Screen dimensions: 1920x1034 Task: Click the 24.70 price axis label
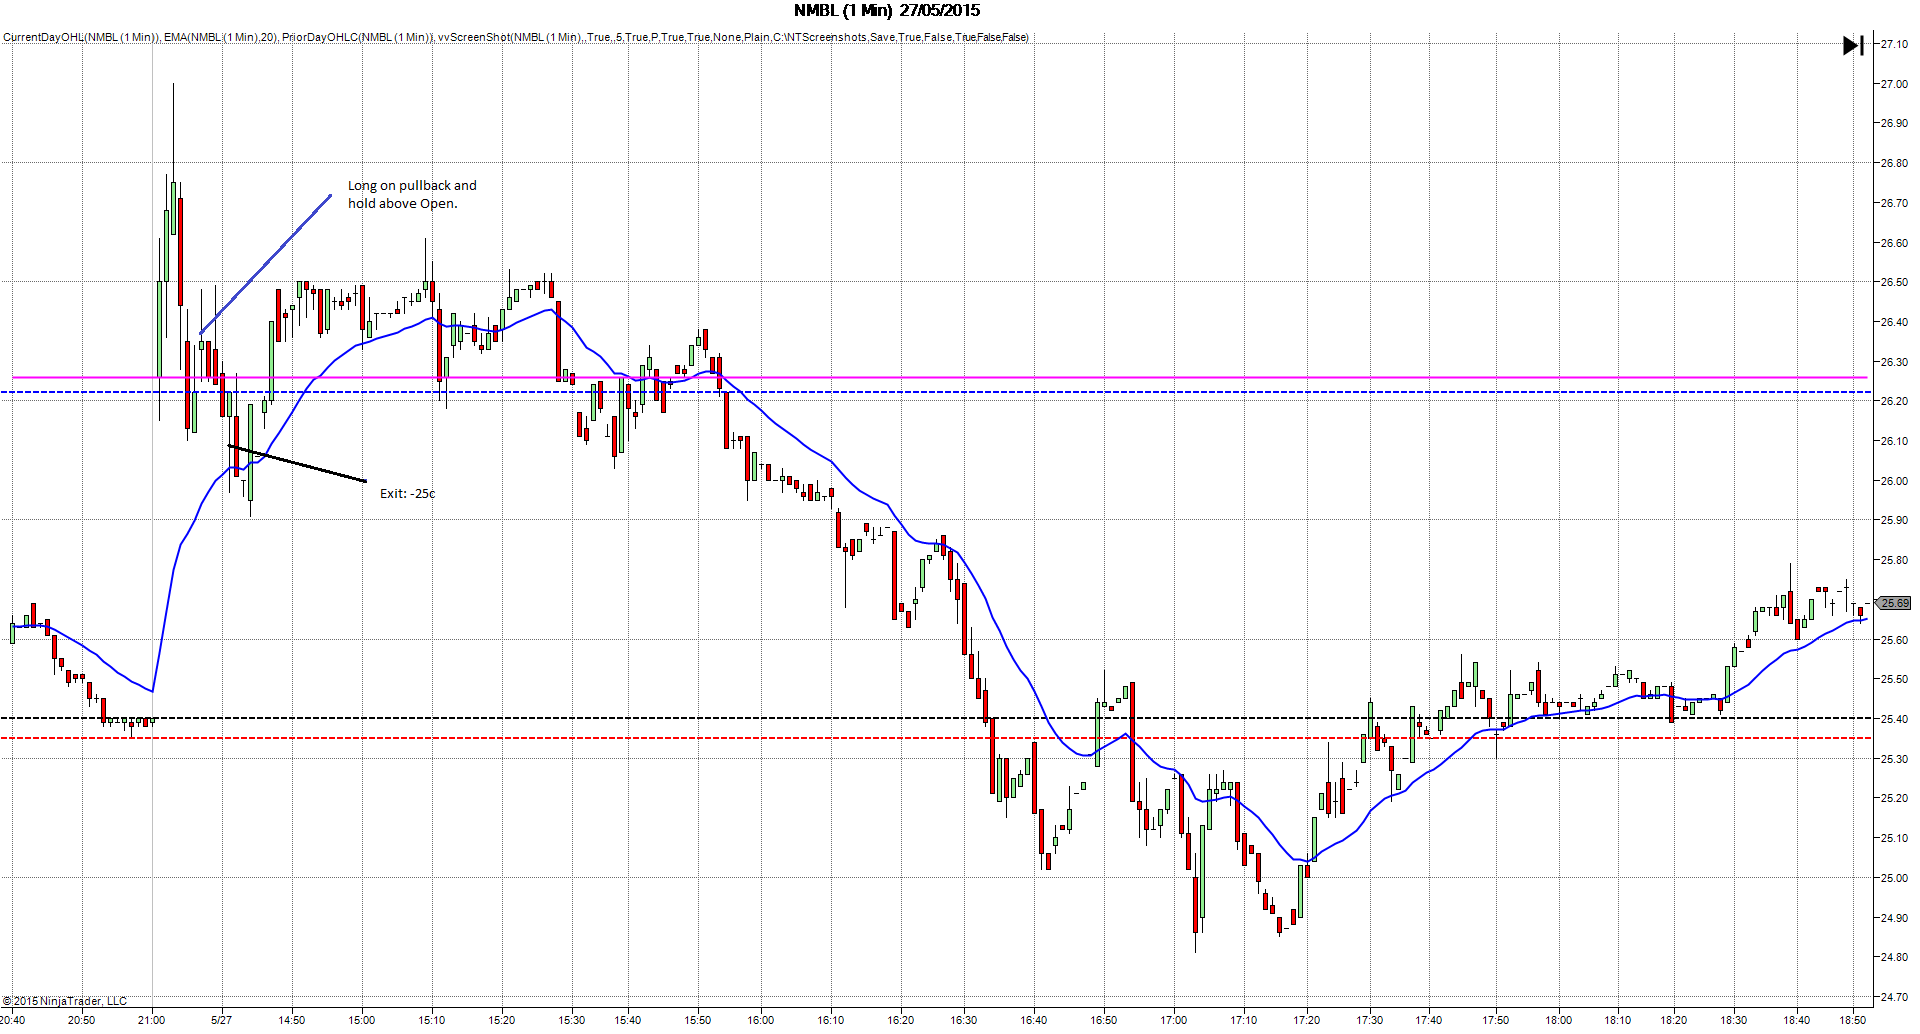[x=1893, y=997]
